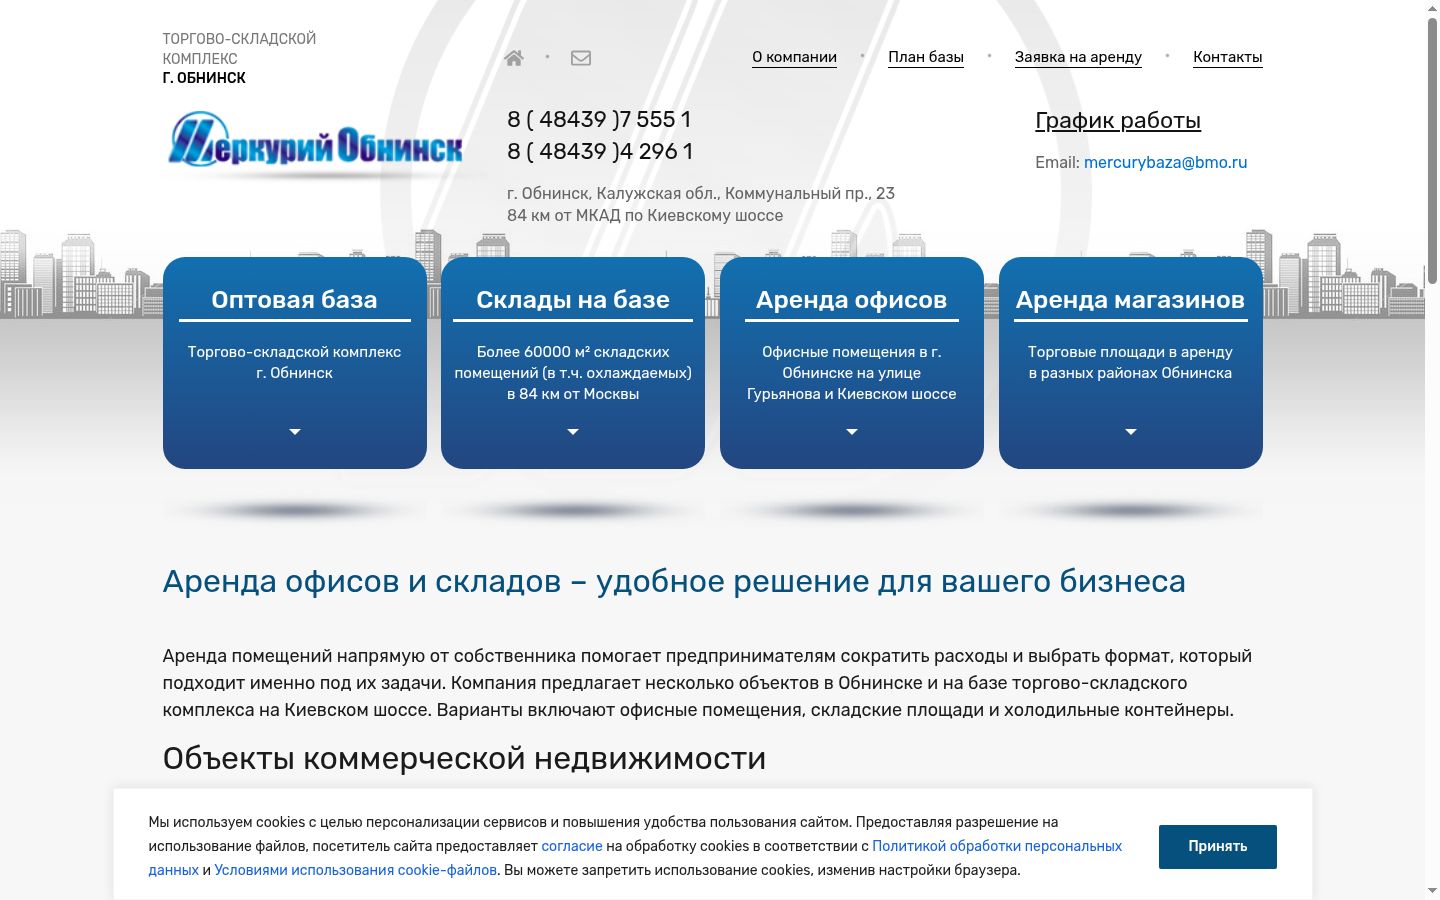1440x900 pixels.
Task: Open the согласие link in cookie notice
Action: pyautogui.click(x=572, y=846)
